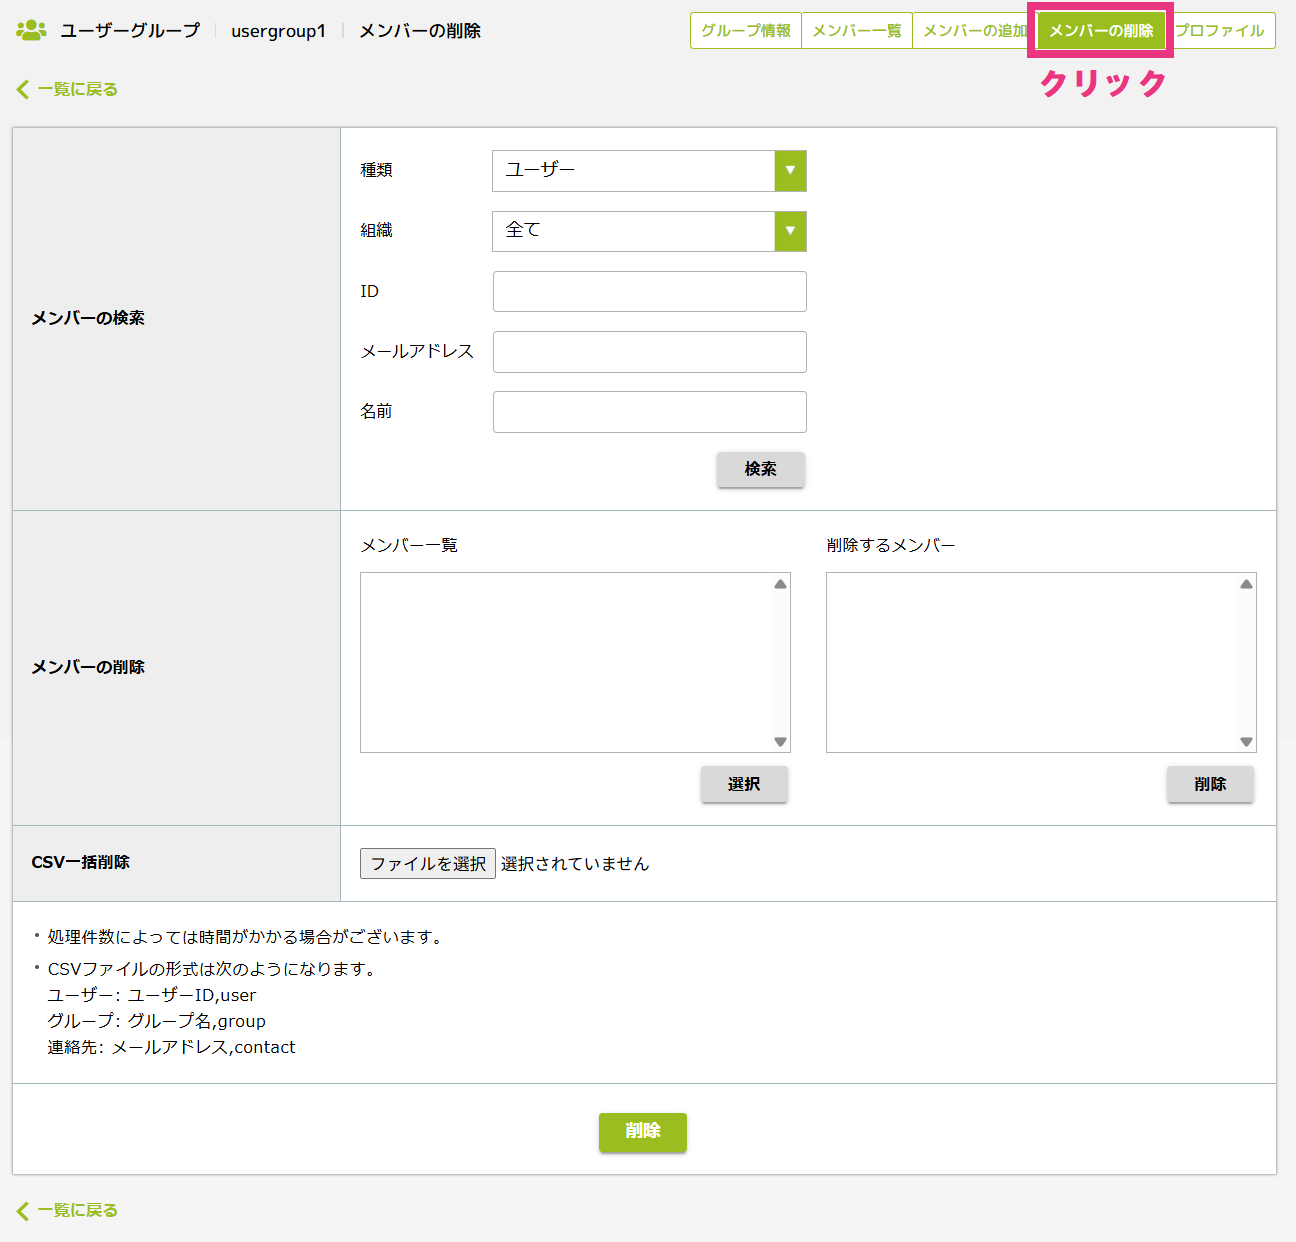Switch to メンバー一覧 tab

857,31
